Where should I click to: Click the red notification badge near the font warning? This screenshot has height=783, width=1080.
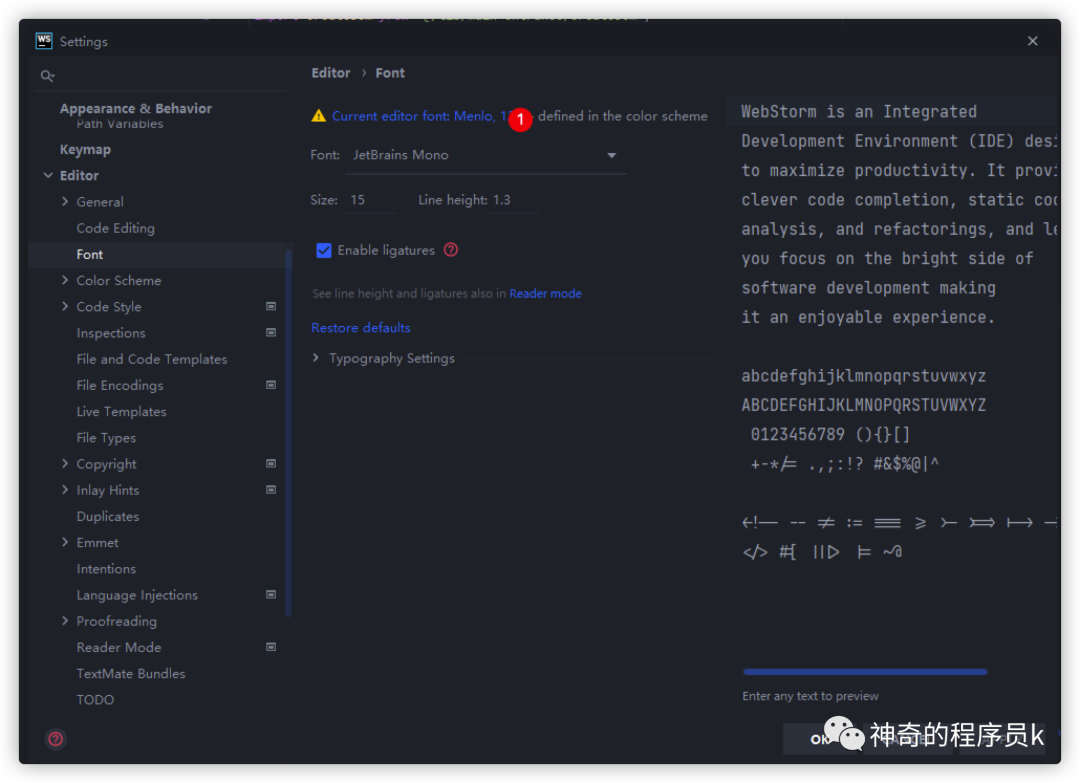(520, 119)
